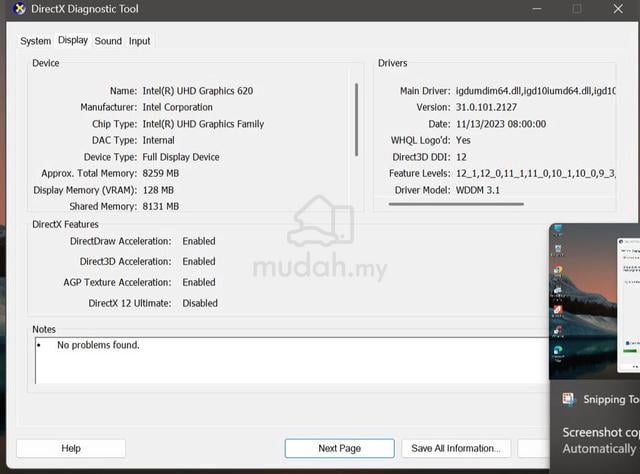The height and width of the screenshot is (474, 640).
Task: Open the Snipping Tool screenshot thumbnail
Action: point(595,301)
